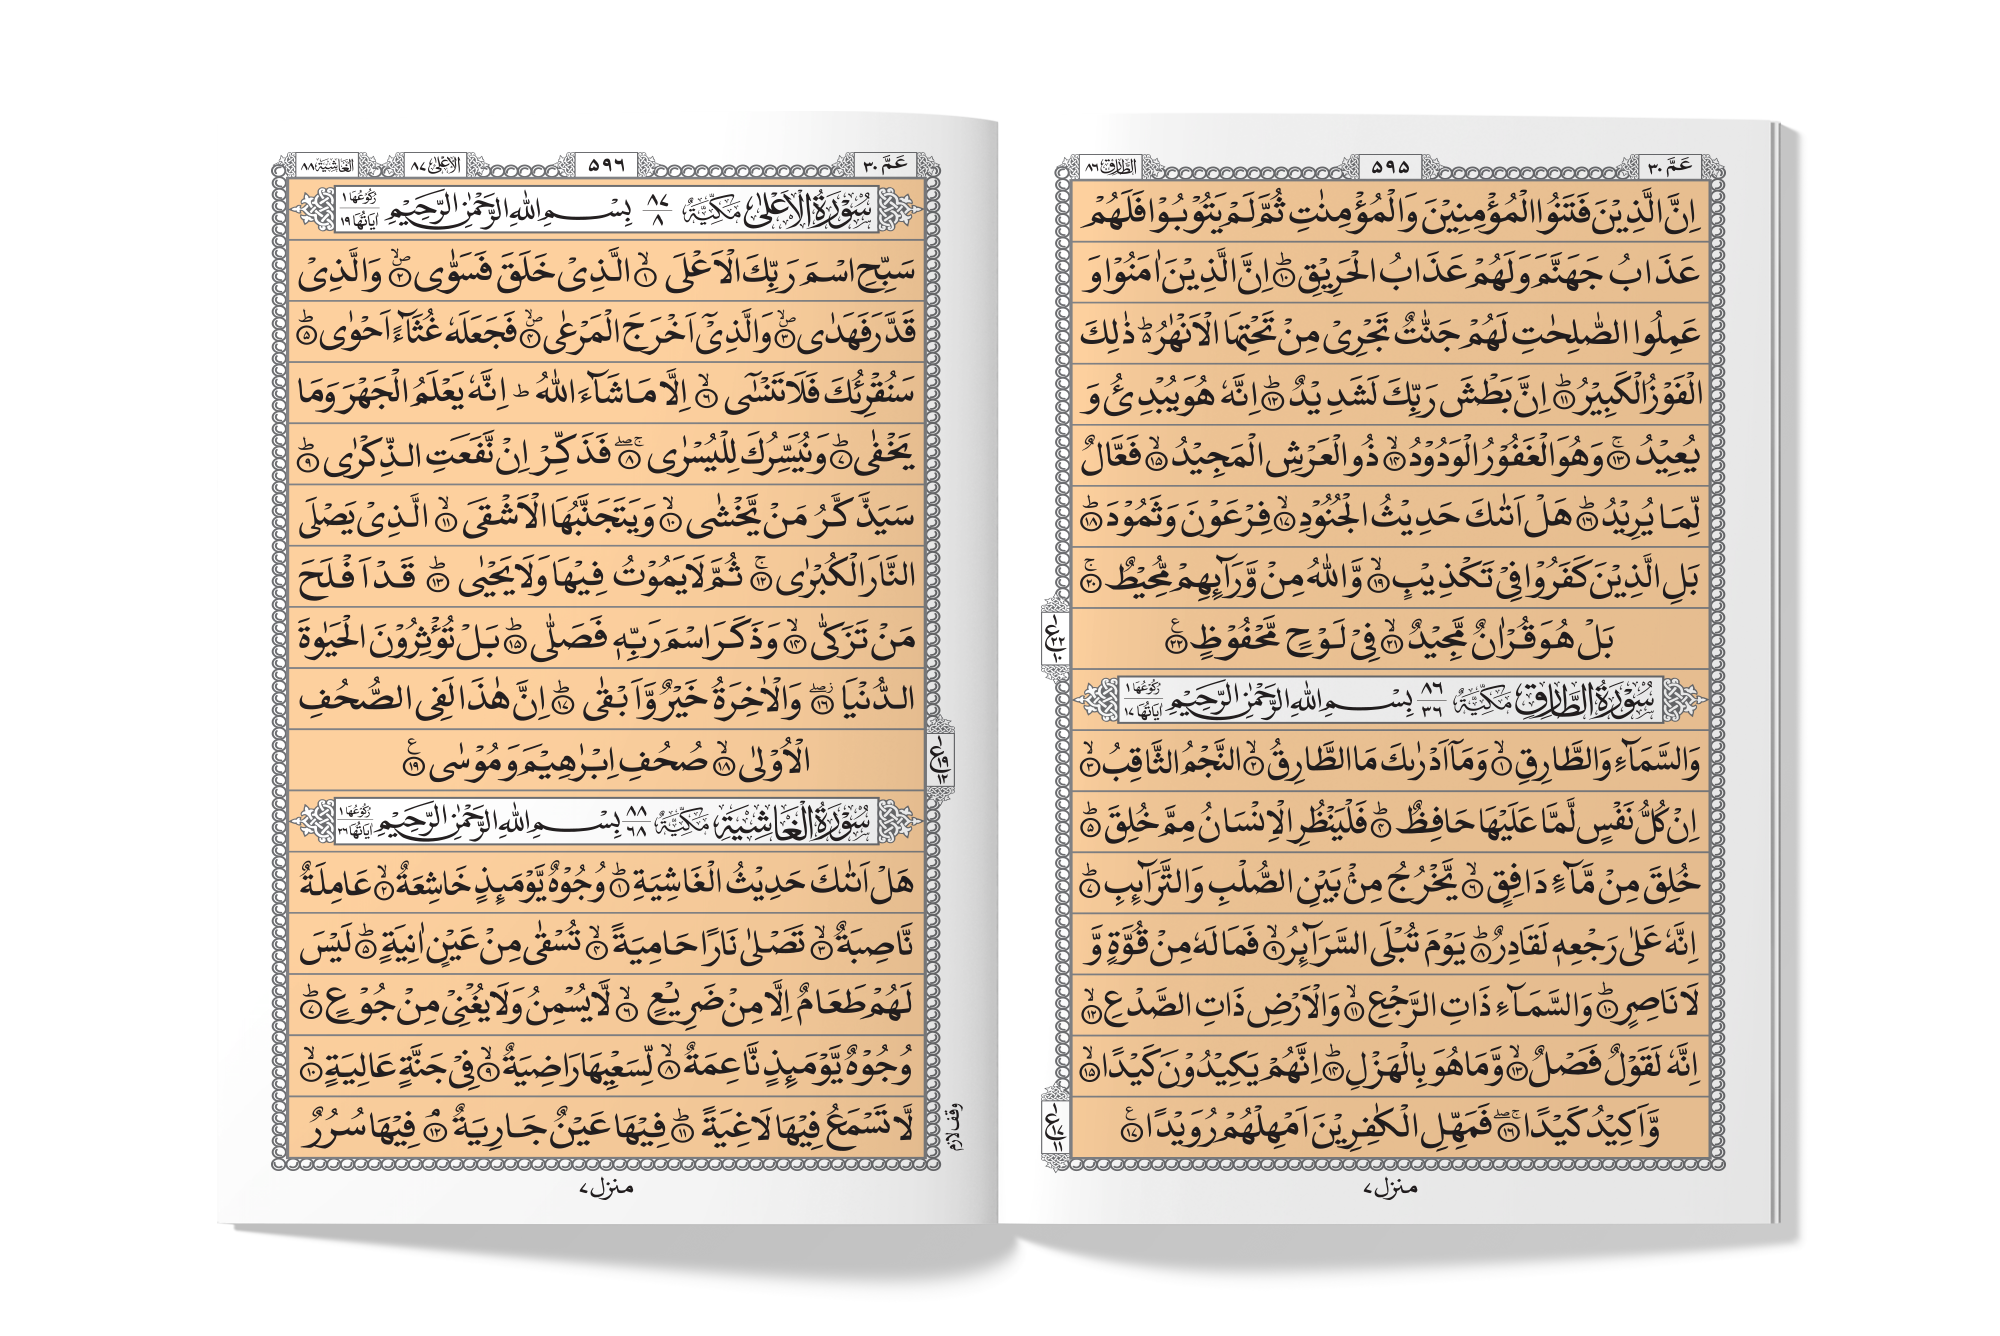The width and height of the screenshot is (2000, 1336).
Task: Click upper ruku marker beside right page
Action: pyautogui.click(x=1055, y=638)
